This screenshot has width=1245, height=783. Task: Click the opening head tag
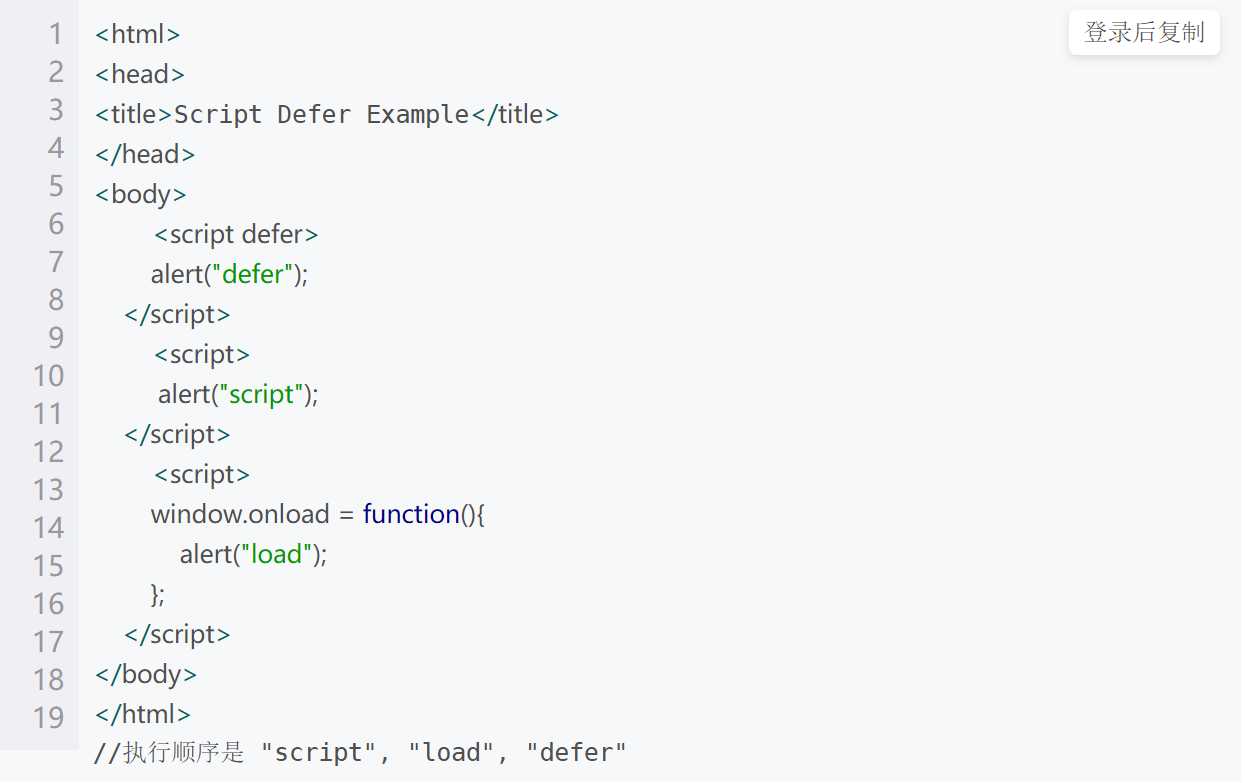140,74
